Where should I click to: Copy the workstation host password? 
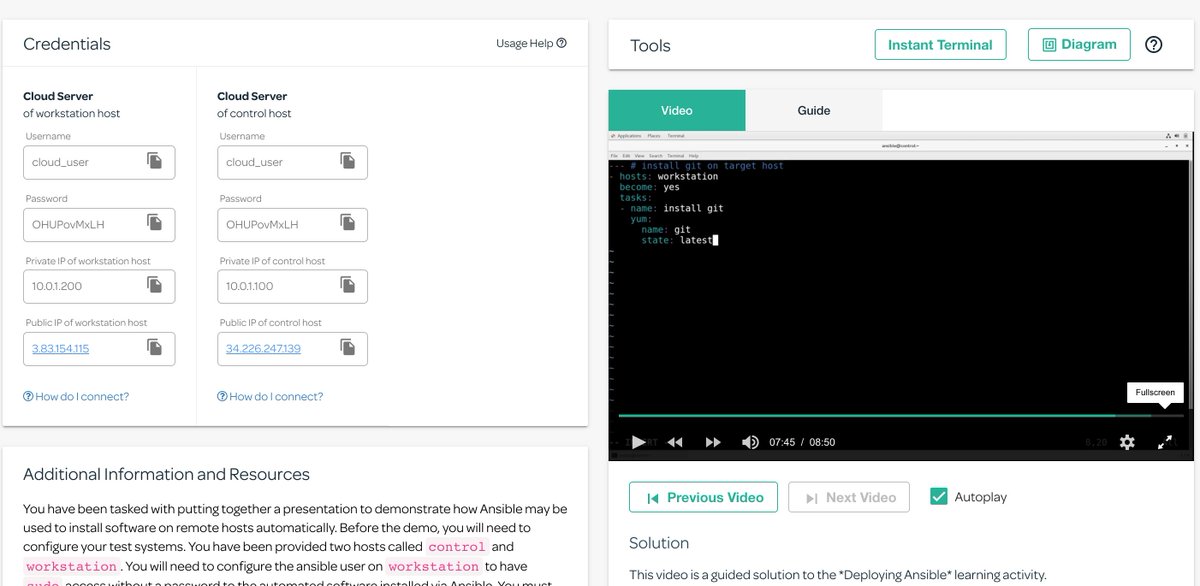[155, 223]
